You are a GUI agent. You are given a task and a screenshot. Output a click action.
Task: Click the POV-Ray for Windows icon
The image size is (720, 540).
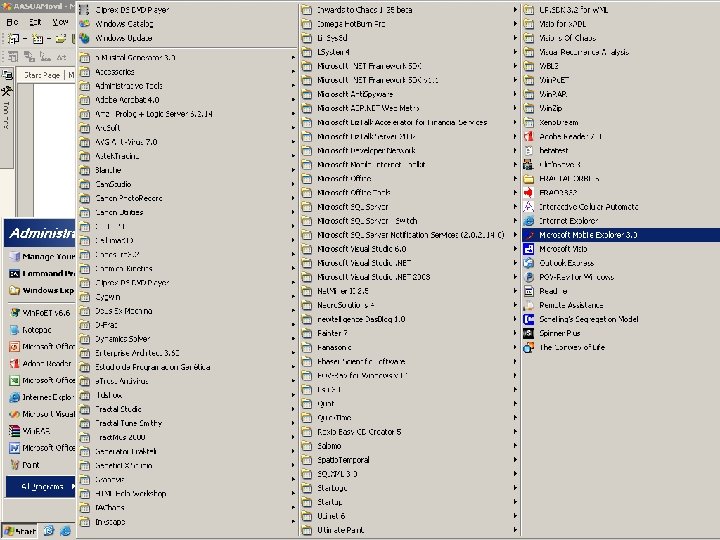pyautogui.click(x=529, y=277)
